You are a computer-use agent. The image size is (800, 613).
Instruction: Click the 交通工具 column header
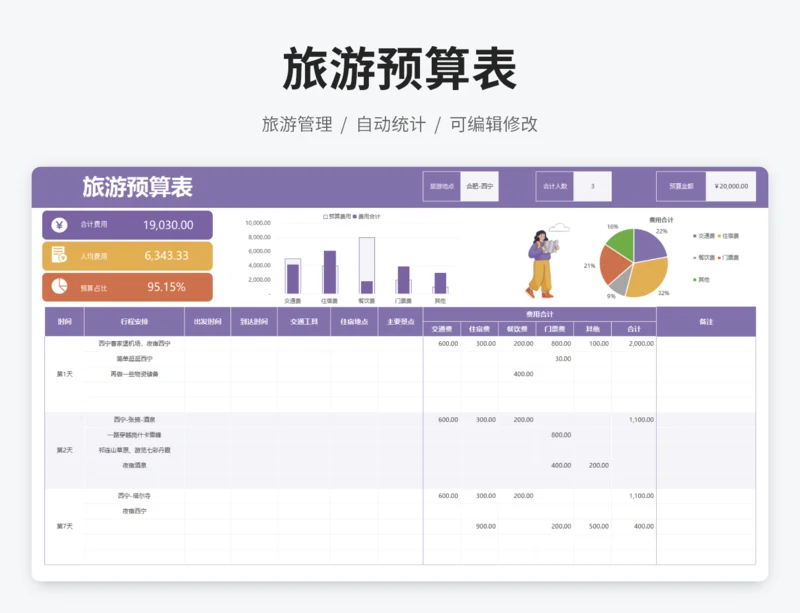(x=304, y=322)
